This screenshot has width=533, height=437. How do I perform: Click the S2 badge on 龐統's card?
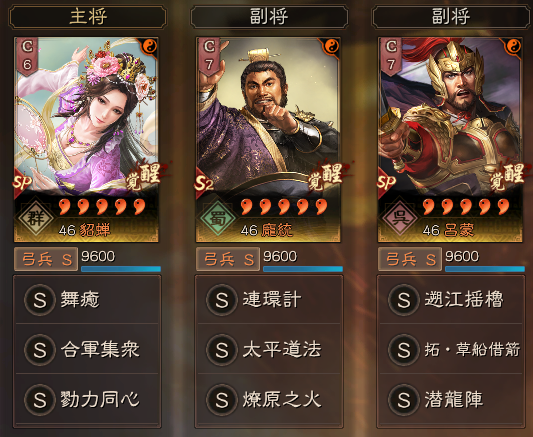(204, 183)
